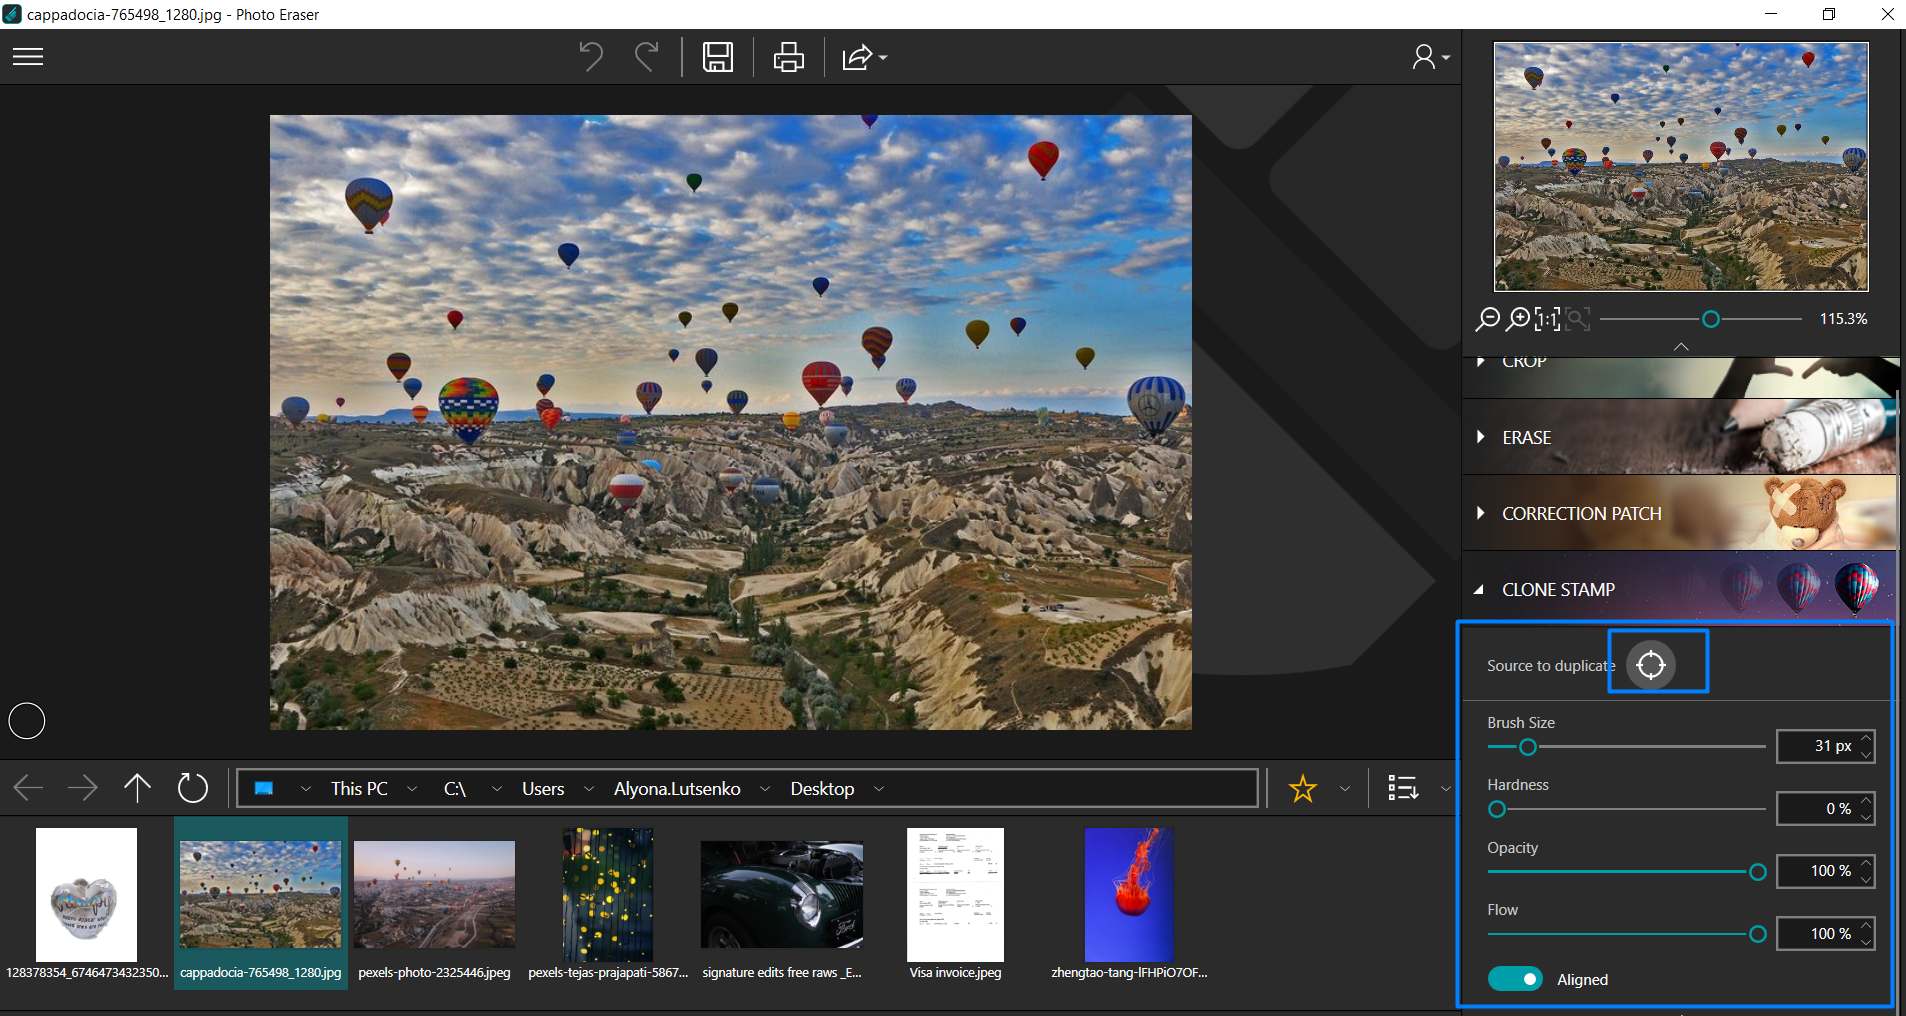Decrease Hardness with down stepper
The image size is (1906, 1016).
click(x=1866, y=817)
